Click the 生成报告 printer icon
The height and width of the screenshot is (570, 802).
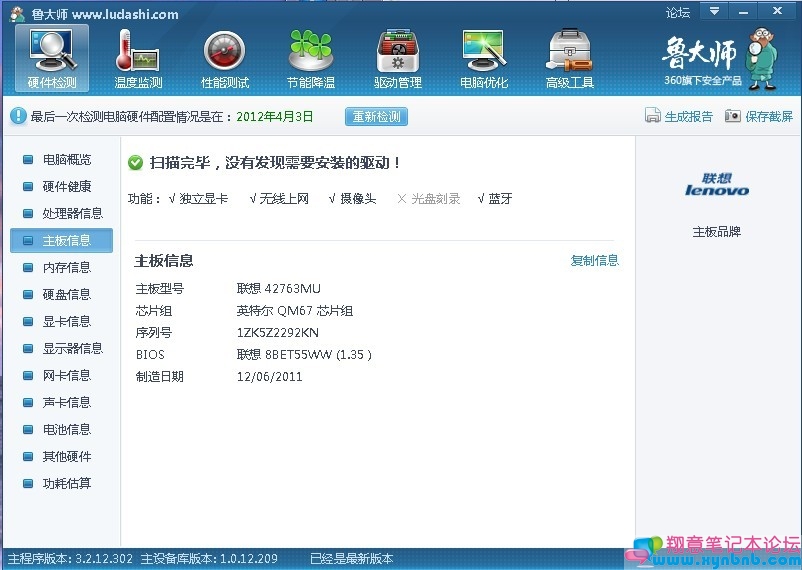coord(653,116)
